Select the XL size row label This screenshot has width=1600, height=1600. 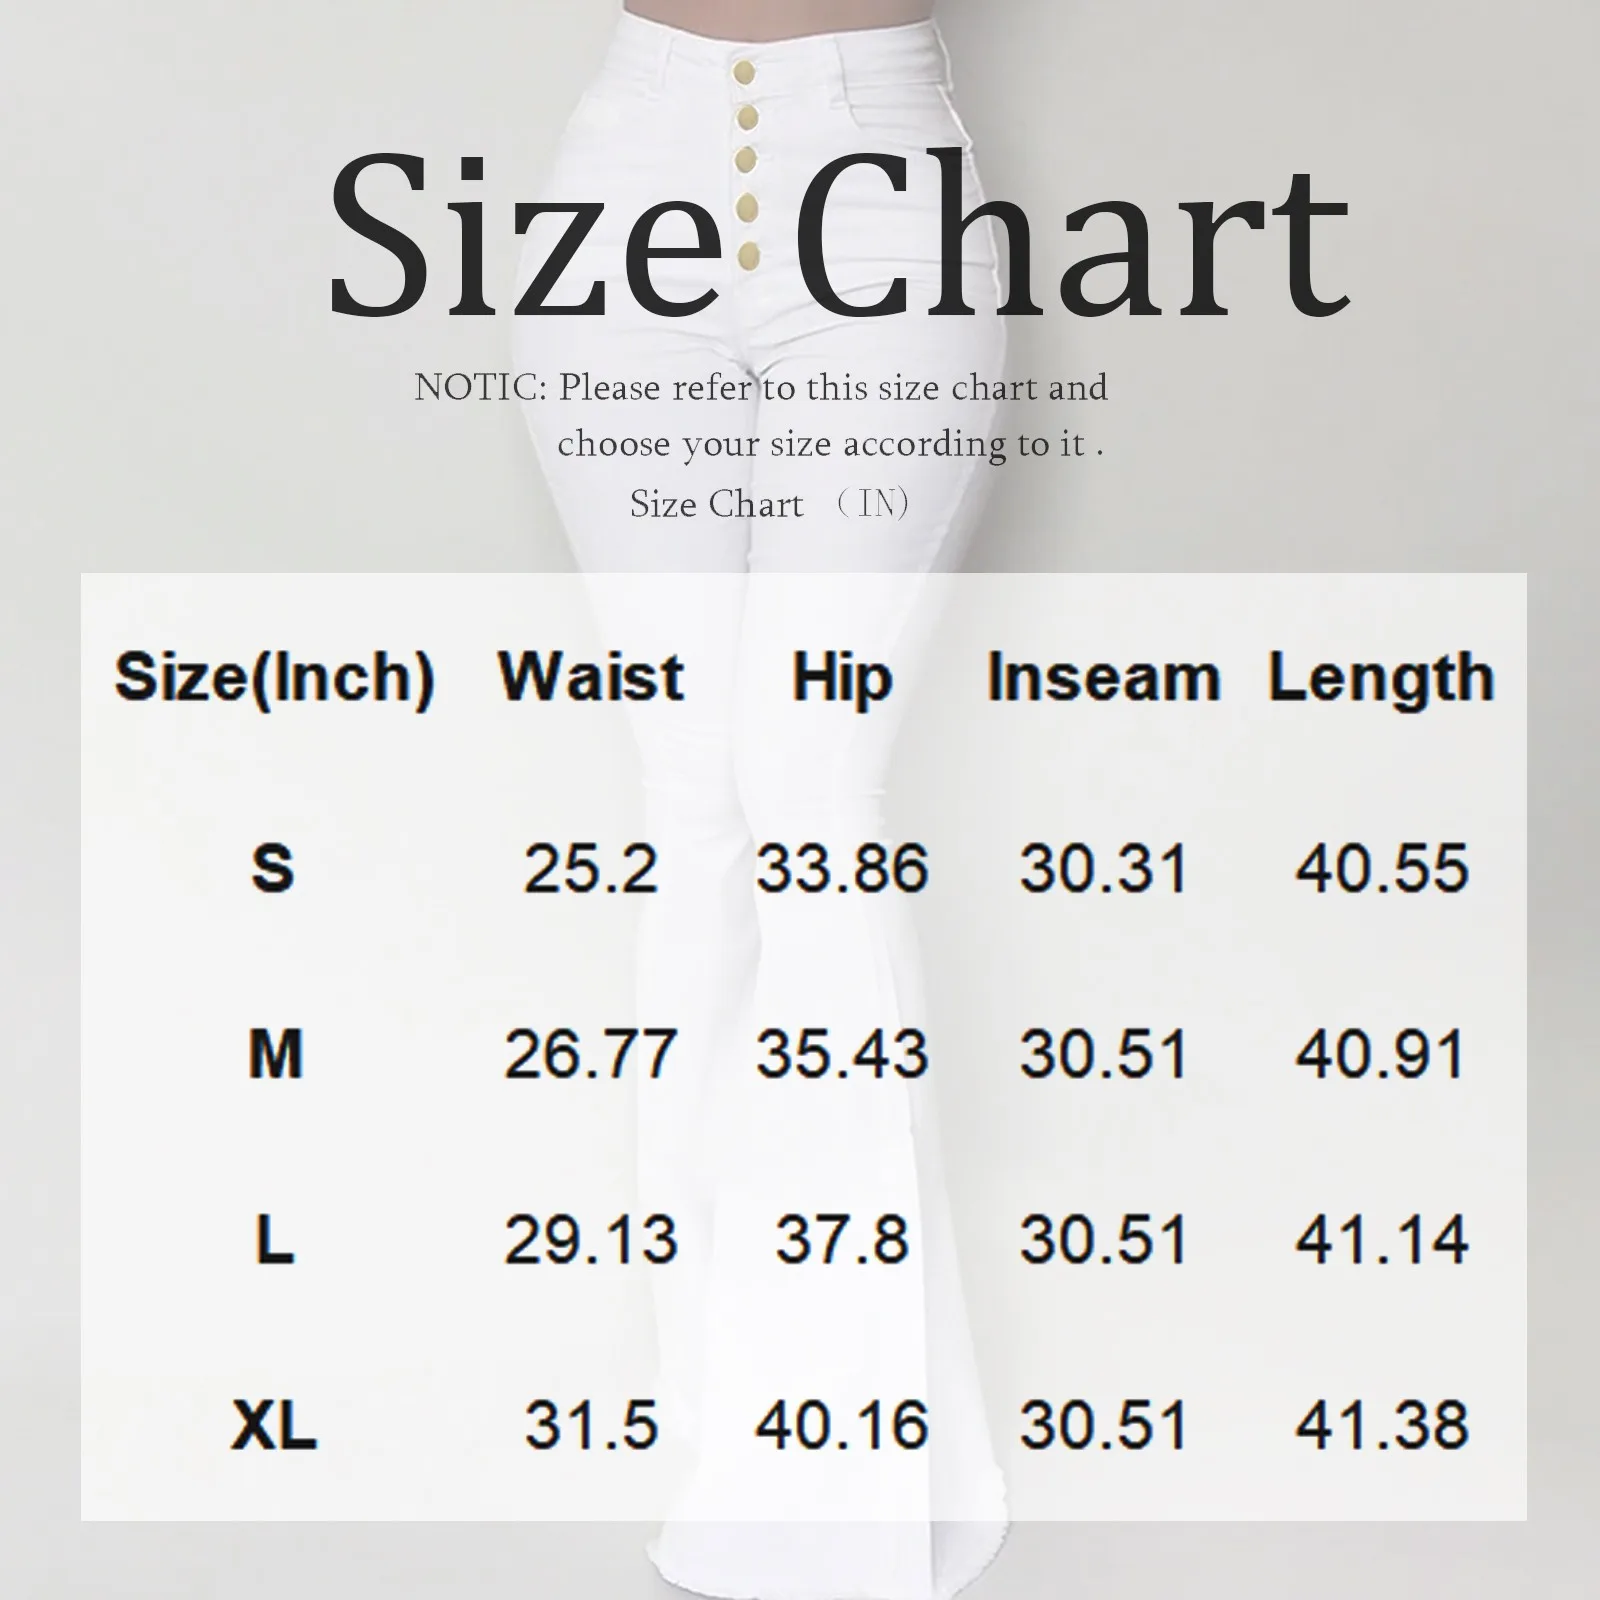[274, 1424]
